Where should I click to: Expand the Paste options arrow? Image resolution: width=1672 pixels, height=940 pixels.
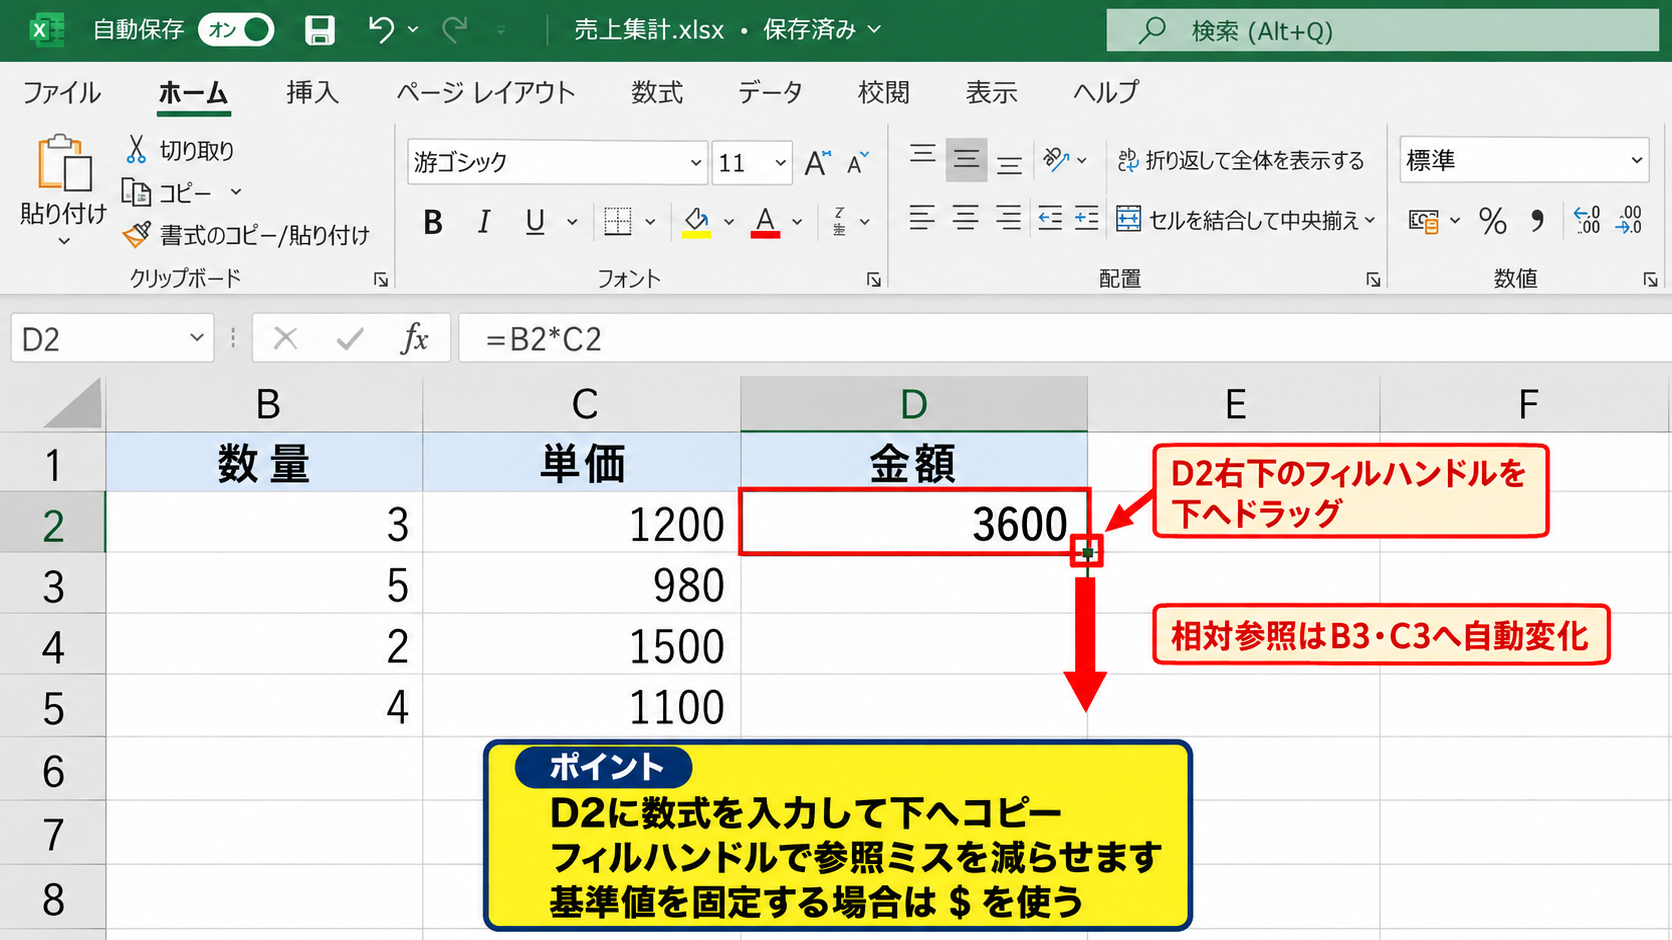(63, 242)
